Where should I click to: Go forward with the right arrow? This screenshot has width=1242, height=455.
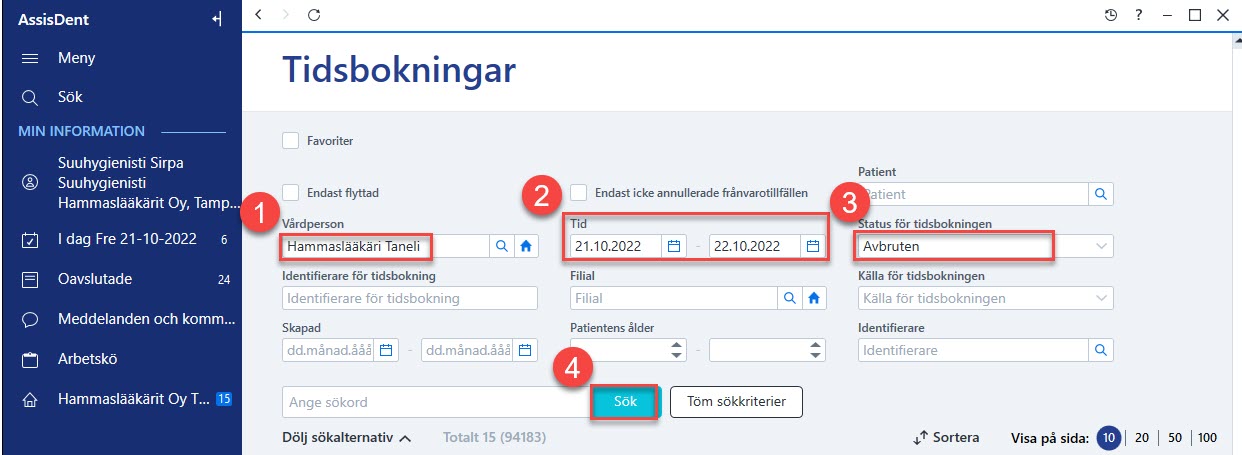[287, 14]
